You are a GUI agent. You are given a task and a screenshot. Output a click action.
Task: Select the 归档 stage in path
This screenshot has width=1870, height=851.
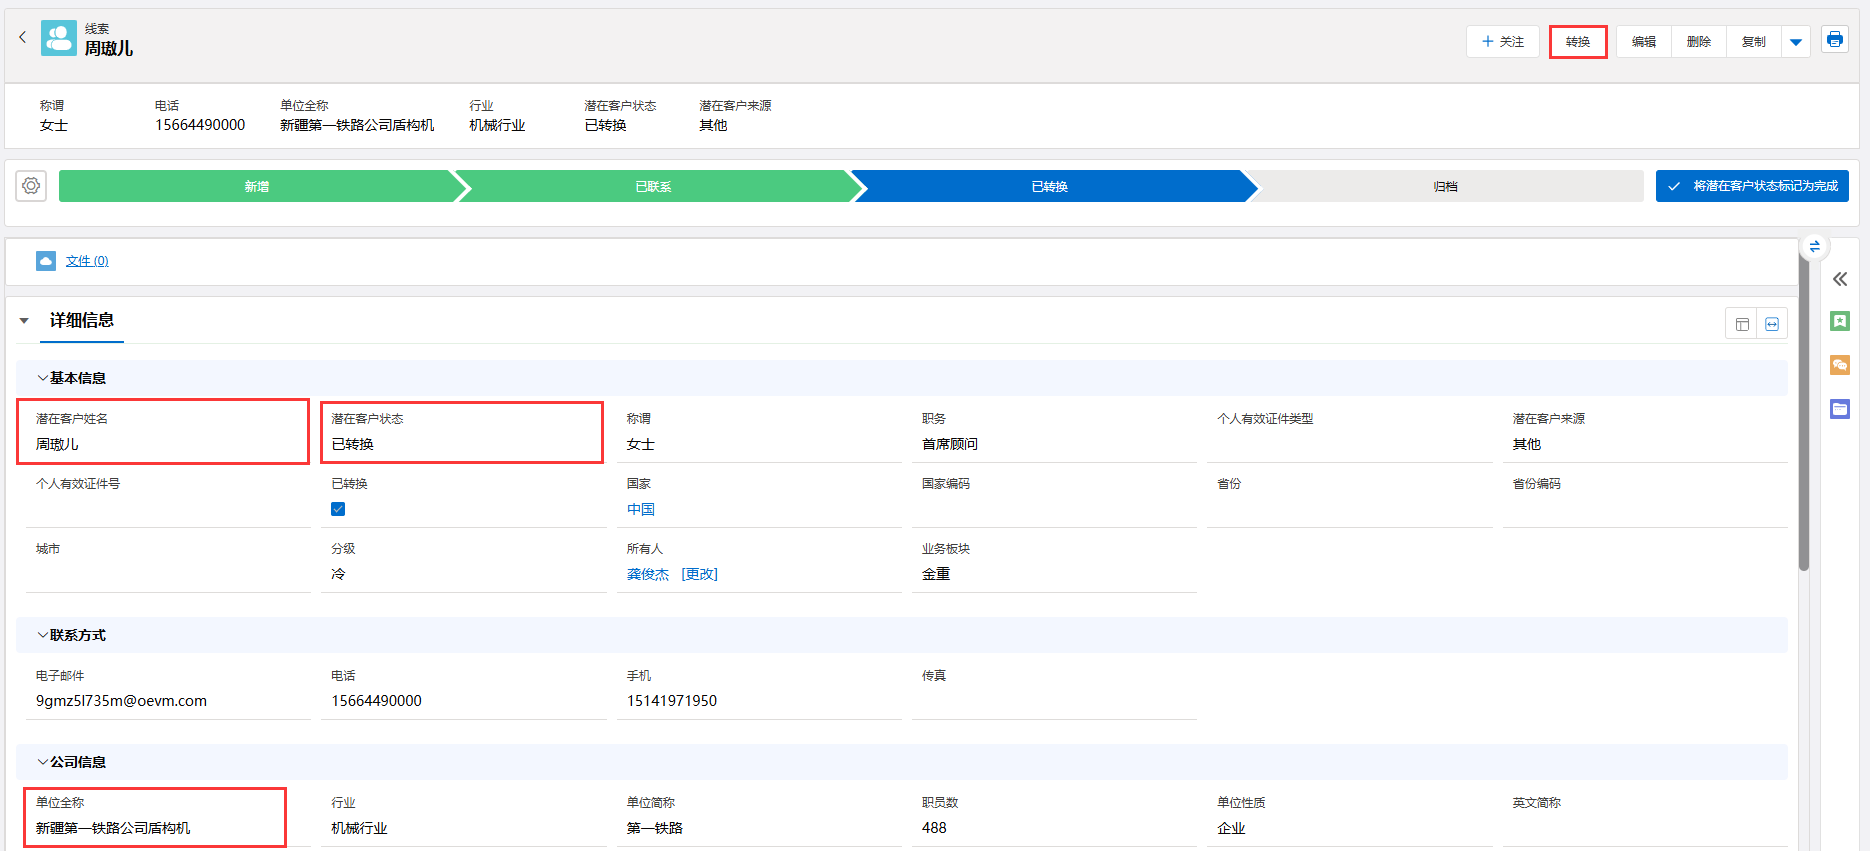pyautogui.click(x=1445, y=187)
